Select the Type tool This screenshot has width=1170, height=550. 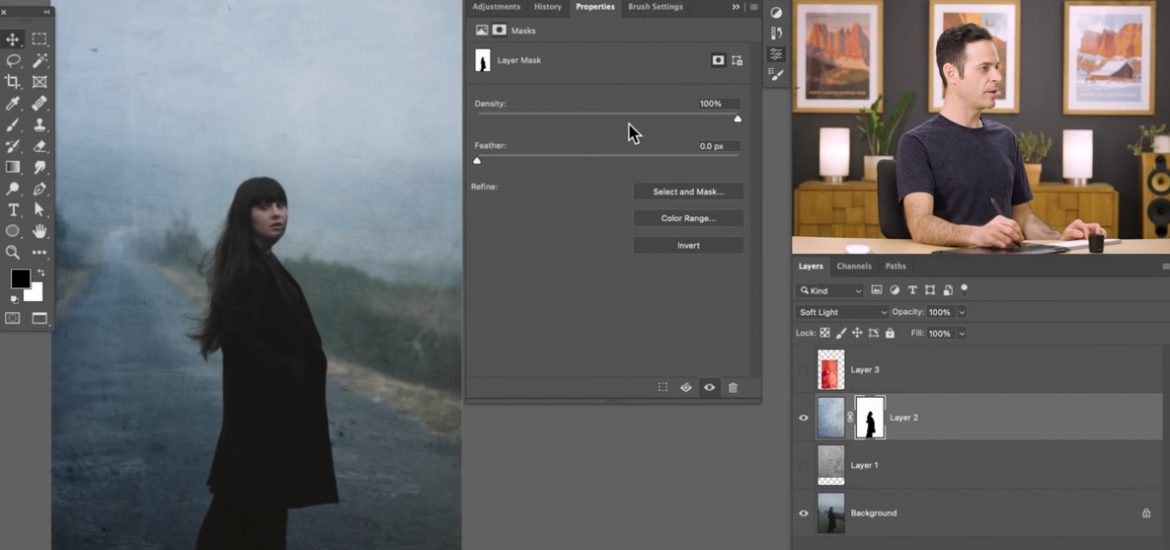coord(13,210)
